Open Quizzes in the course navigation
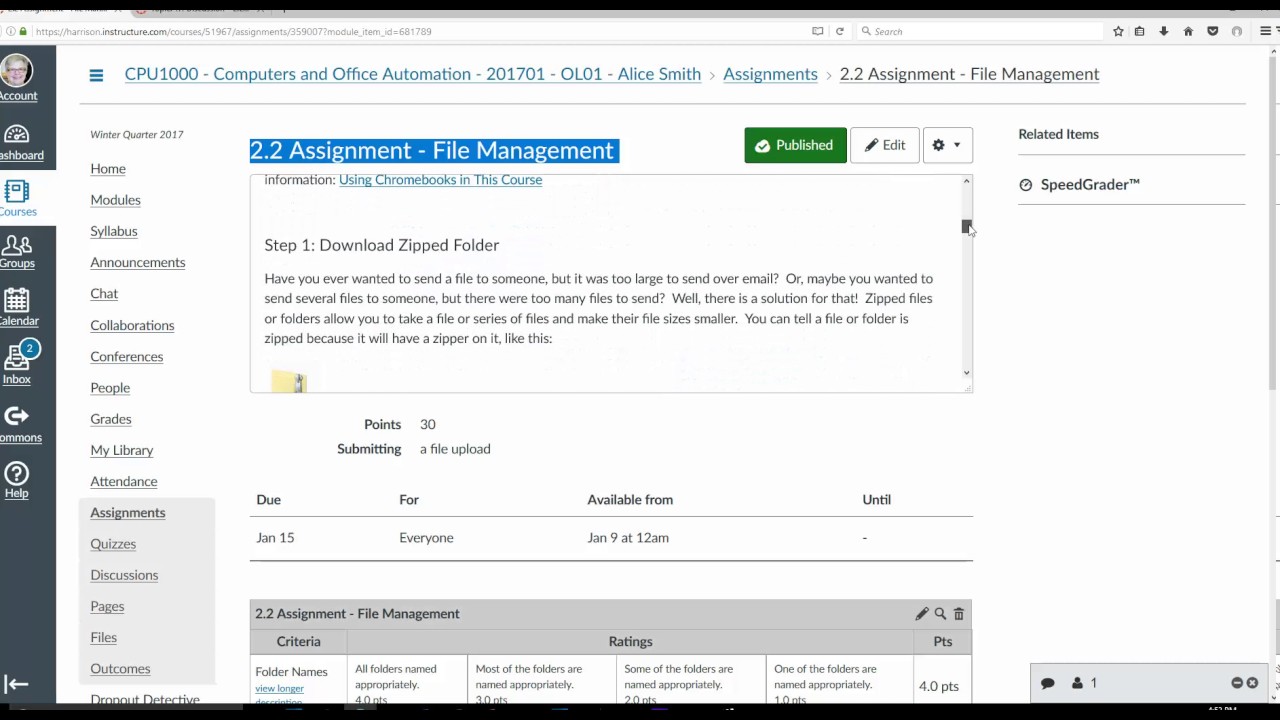Viewport: 1280px width, 720px height. pos(113,544)
